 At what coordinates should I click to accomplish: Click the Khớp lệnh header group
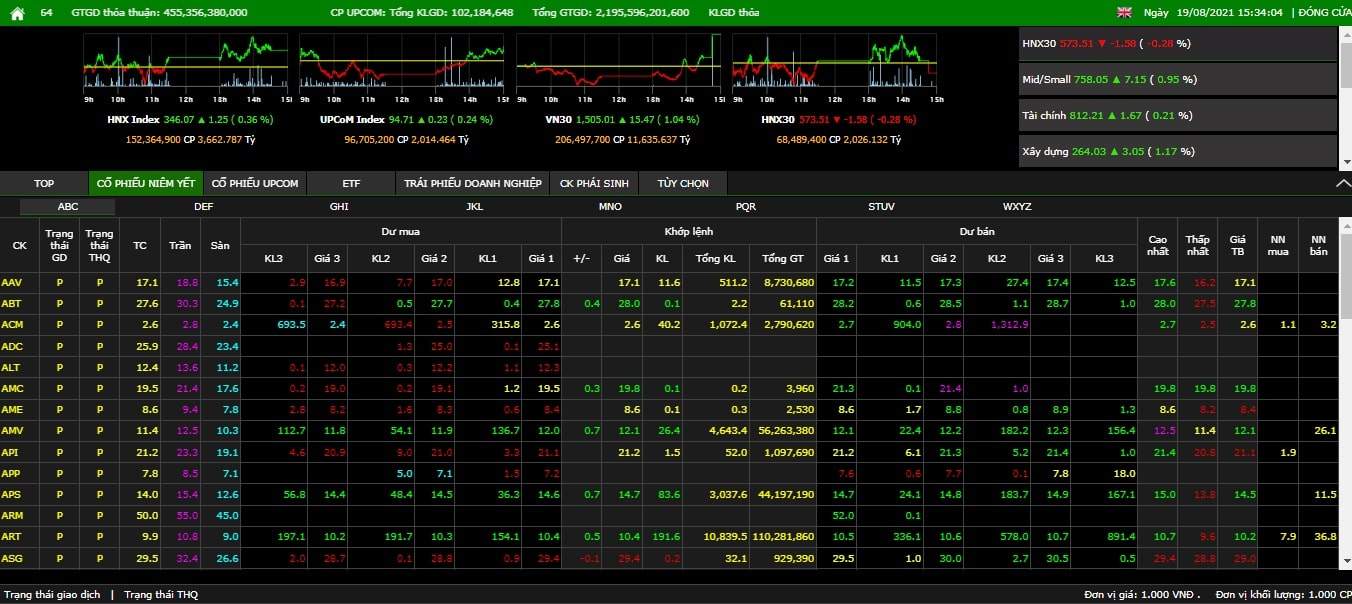[689, 232]
